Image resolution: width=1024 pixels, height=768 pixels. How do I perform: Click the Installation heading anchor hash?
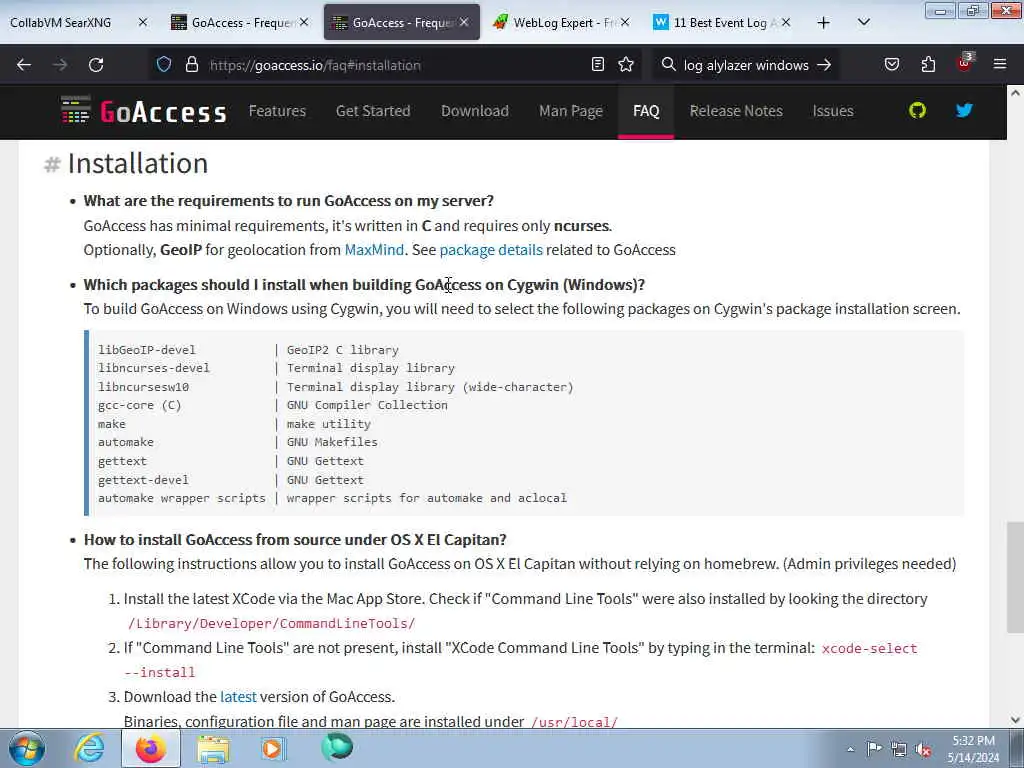(x=52, y=164)
